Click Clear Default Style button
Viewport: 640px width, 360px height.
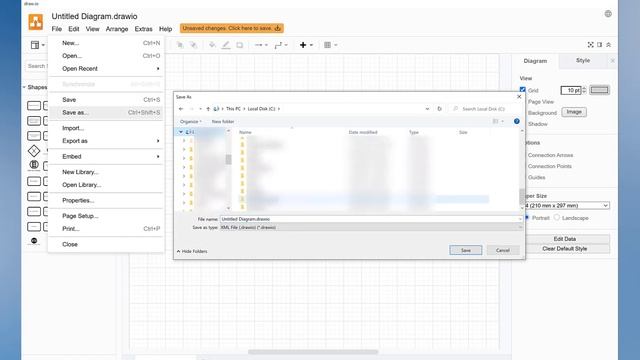tap(565, 249)
